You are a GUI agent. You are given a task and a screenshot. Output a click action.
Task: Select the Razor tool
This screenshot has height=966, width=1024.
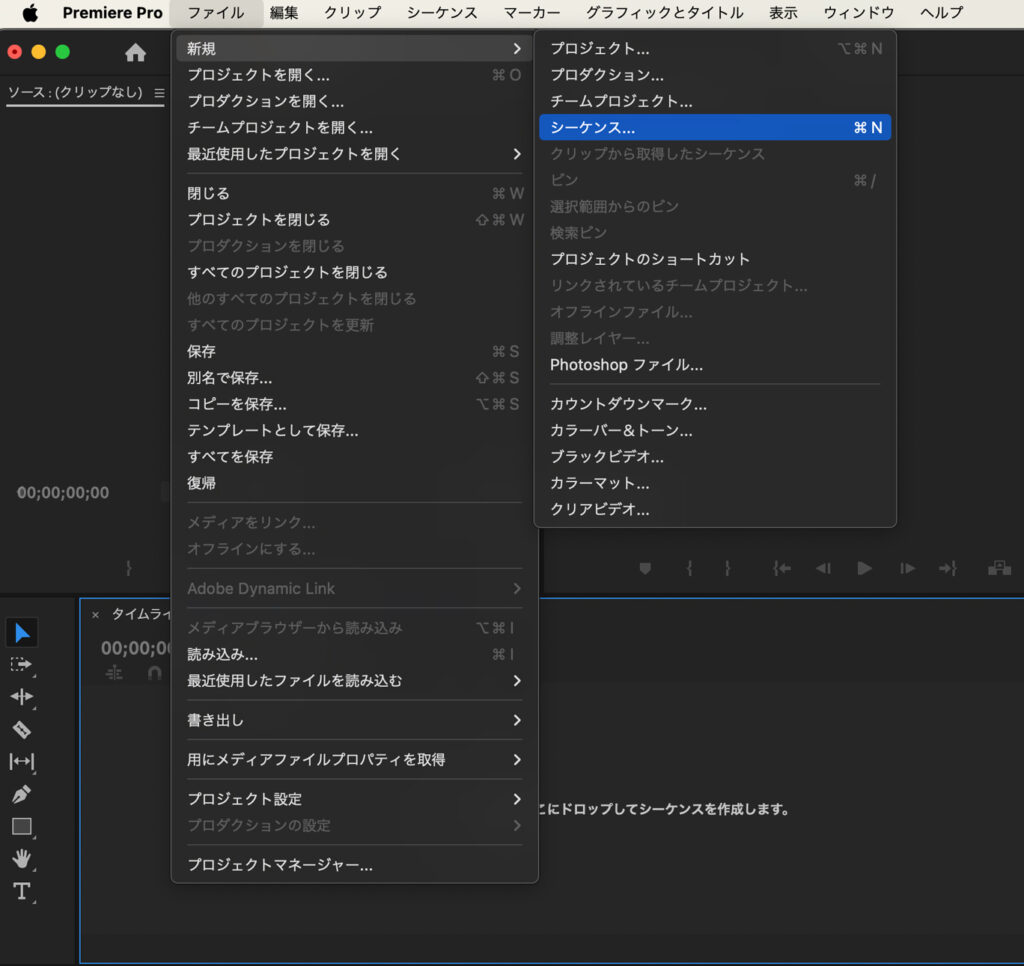pos(22,729)
